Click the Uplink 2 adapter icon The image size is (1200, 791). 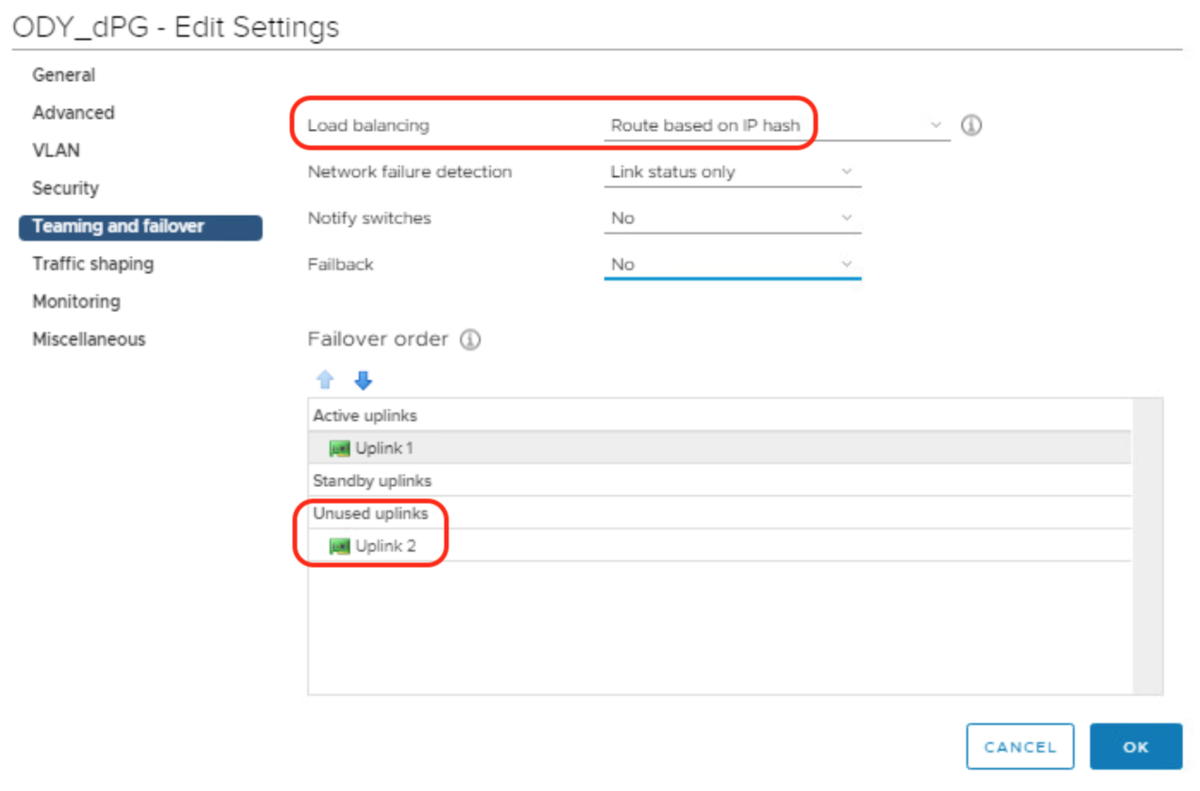(339, 546)
